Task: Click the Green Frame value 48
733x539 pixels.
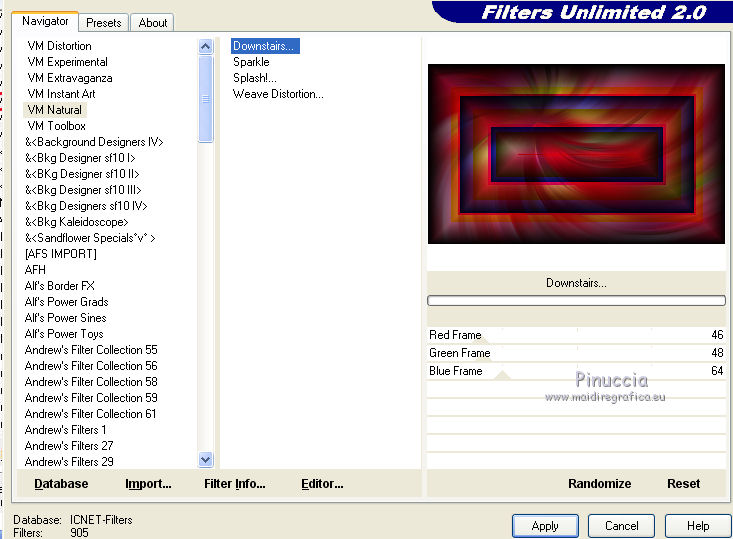Action: (717, 352)
